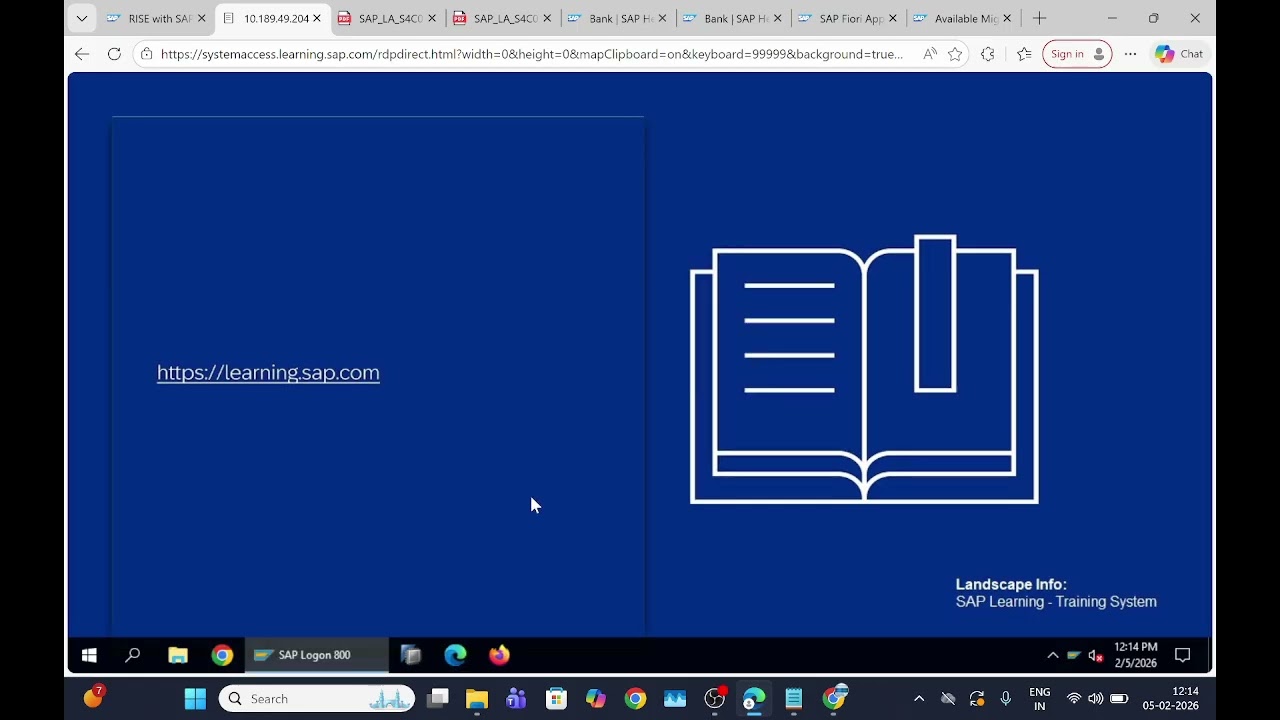Check the host battery status icon
Screen dimensions: 1280x720
coord(1119,698)
